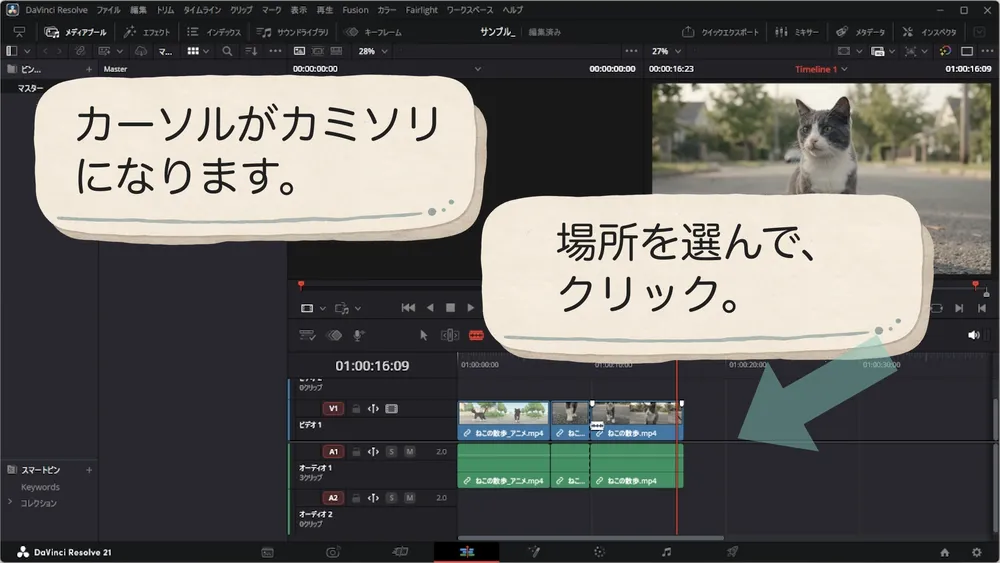Open the import media dropdown arrow
Screen dimensions: 1000x563
coord(120,51)
